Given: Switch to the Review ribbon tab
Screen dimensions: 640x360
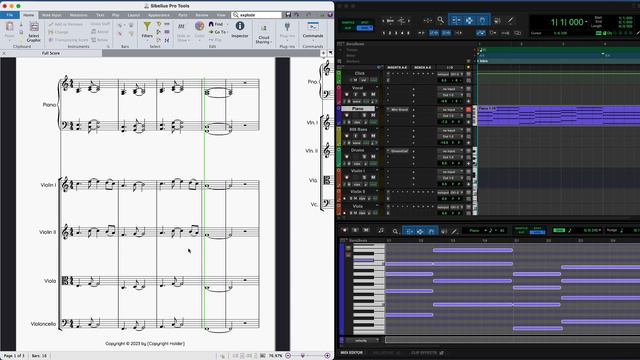Looking at the screenshot, I should [202, 15].
